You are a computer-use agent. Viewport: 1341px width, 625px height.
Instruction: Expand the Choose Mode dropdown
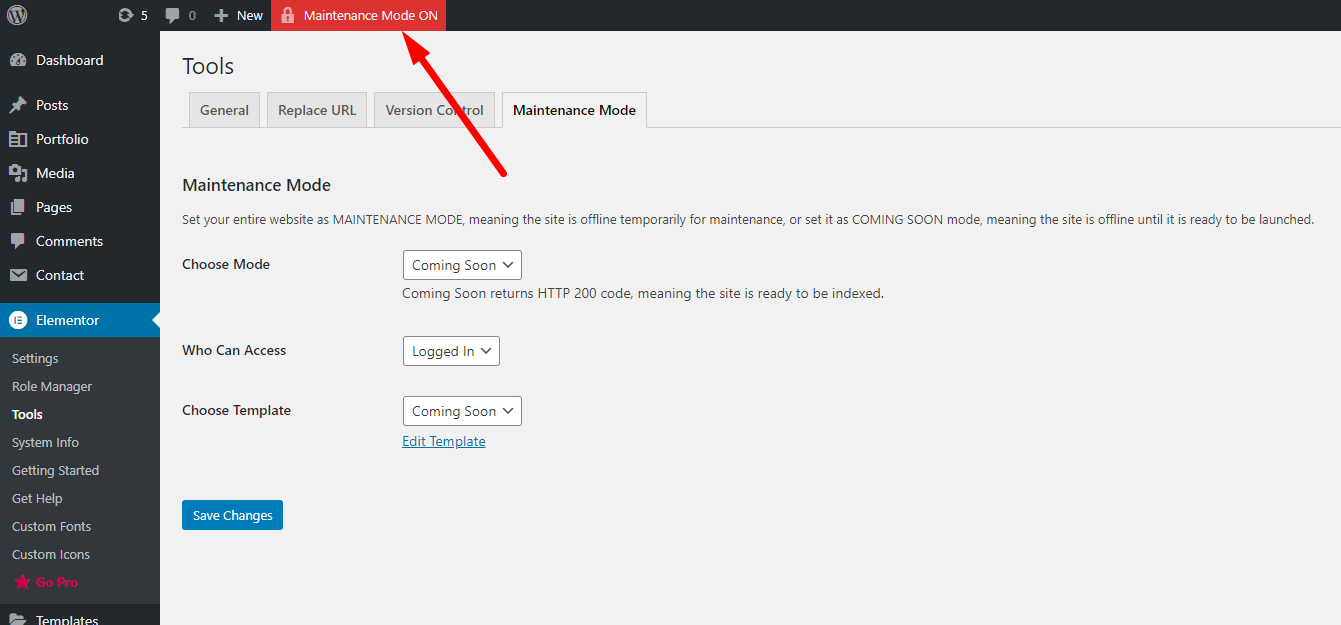point(462,265)
